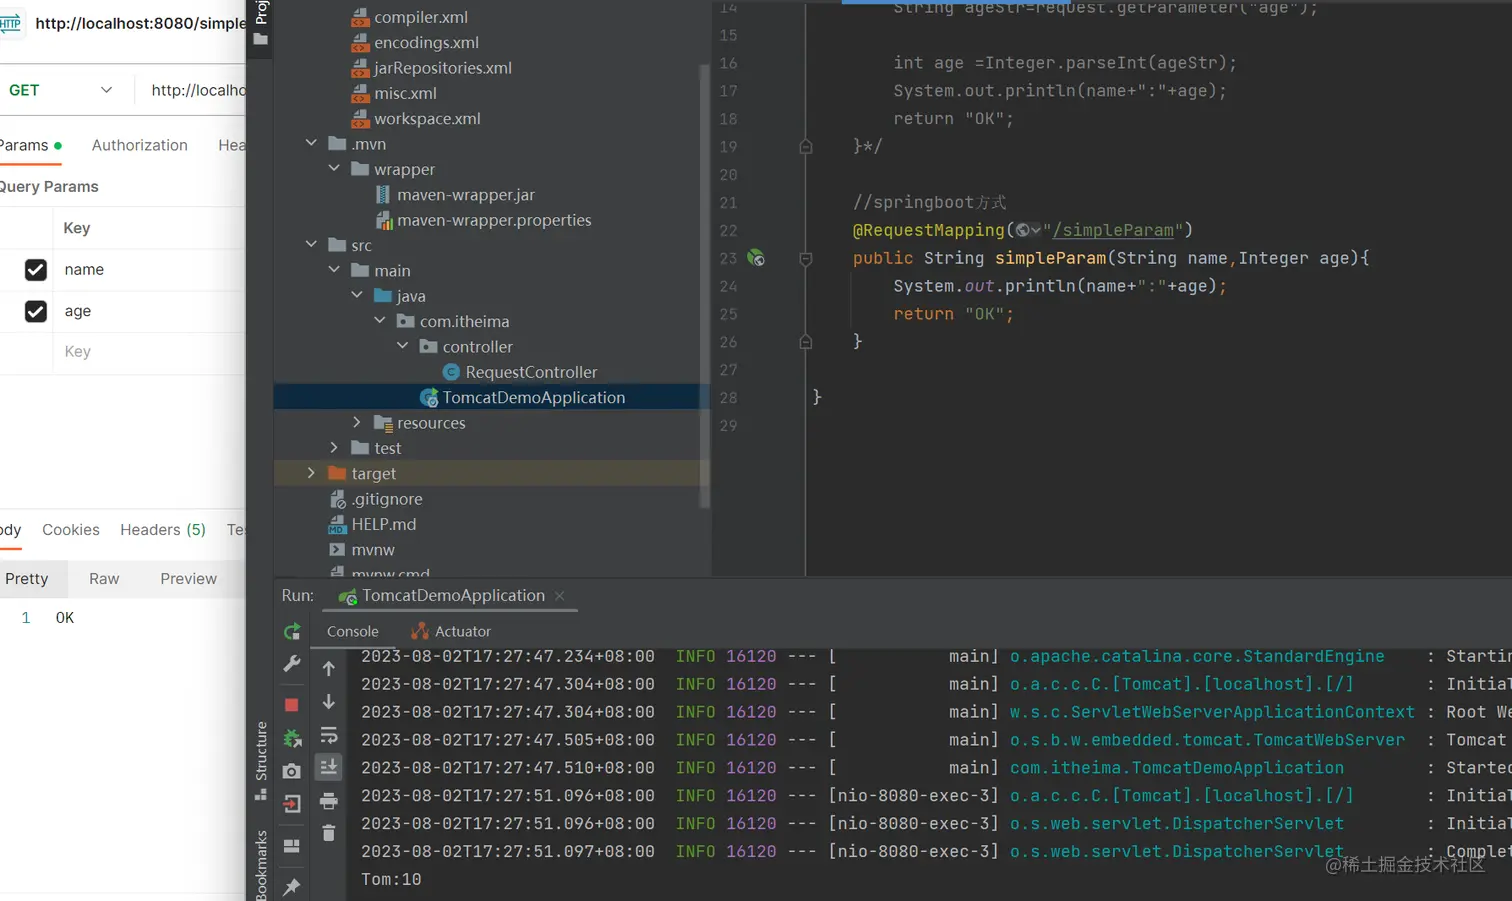Clear console with trash can icon

329,833
